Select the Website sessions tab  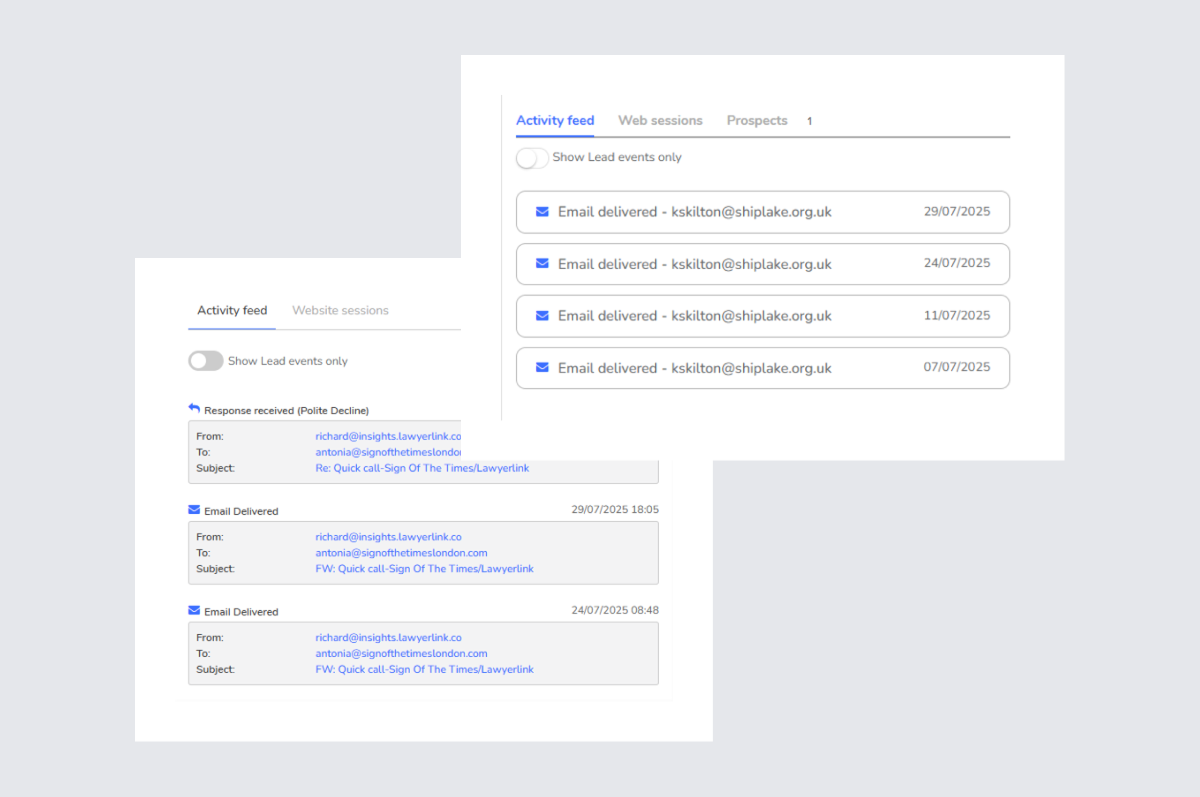[340, 311]
